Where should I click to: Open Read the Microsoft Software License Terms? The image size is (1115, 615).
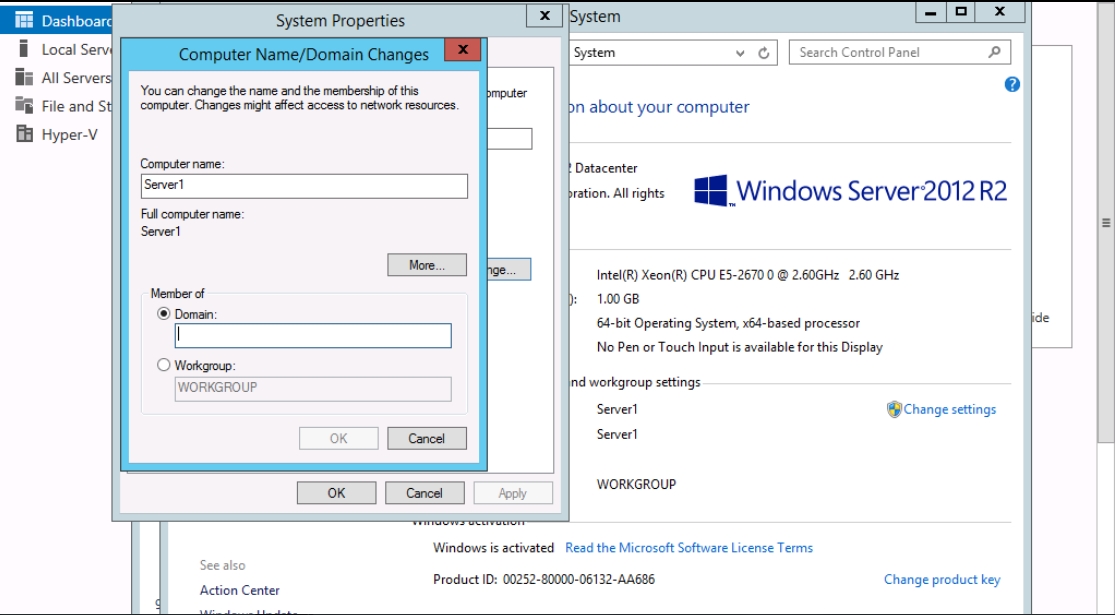[x=688, y=548]
